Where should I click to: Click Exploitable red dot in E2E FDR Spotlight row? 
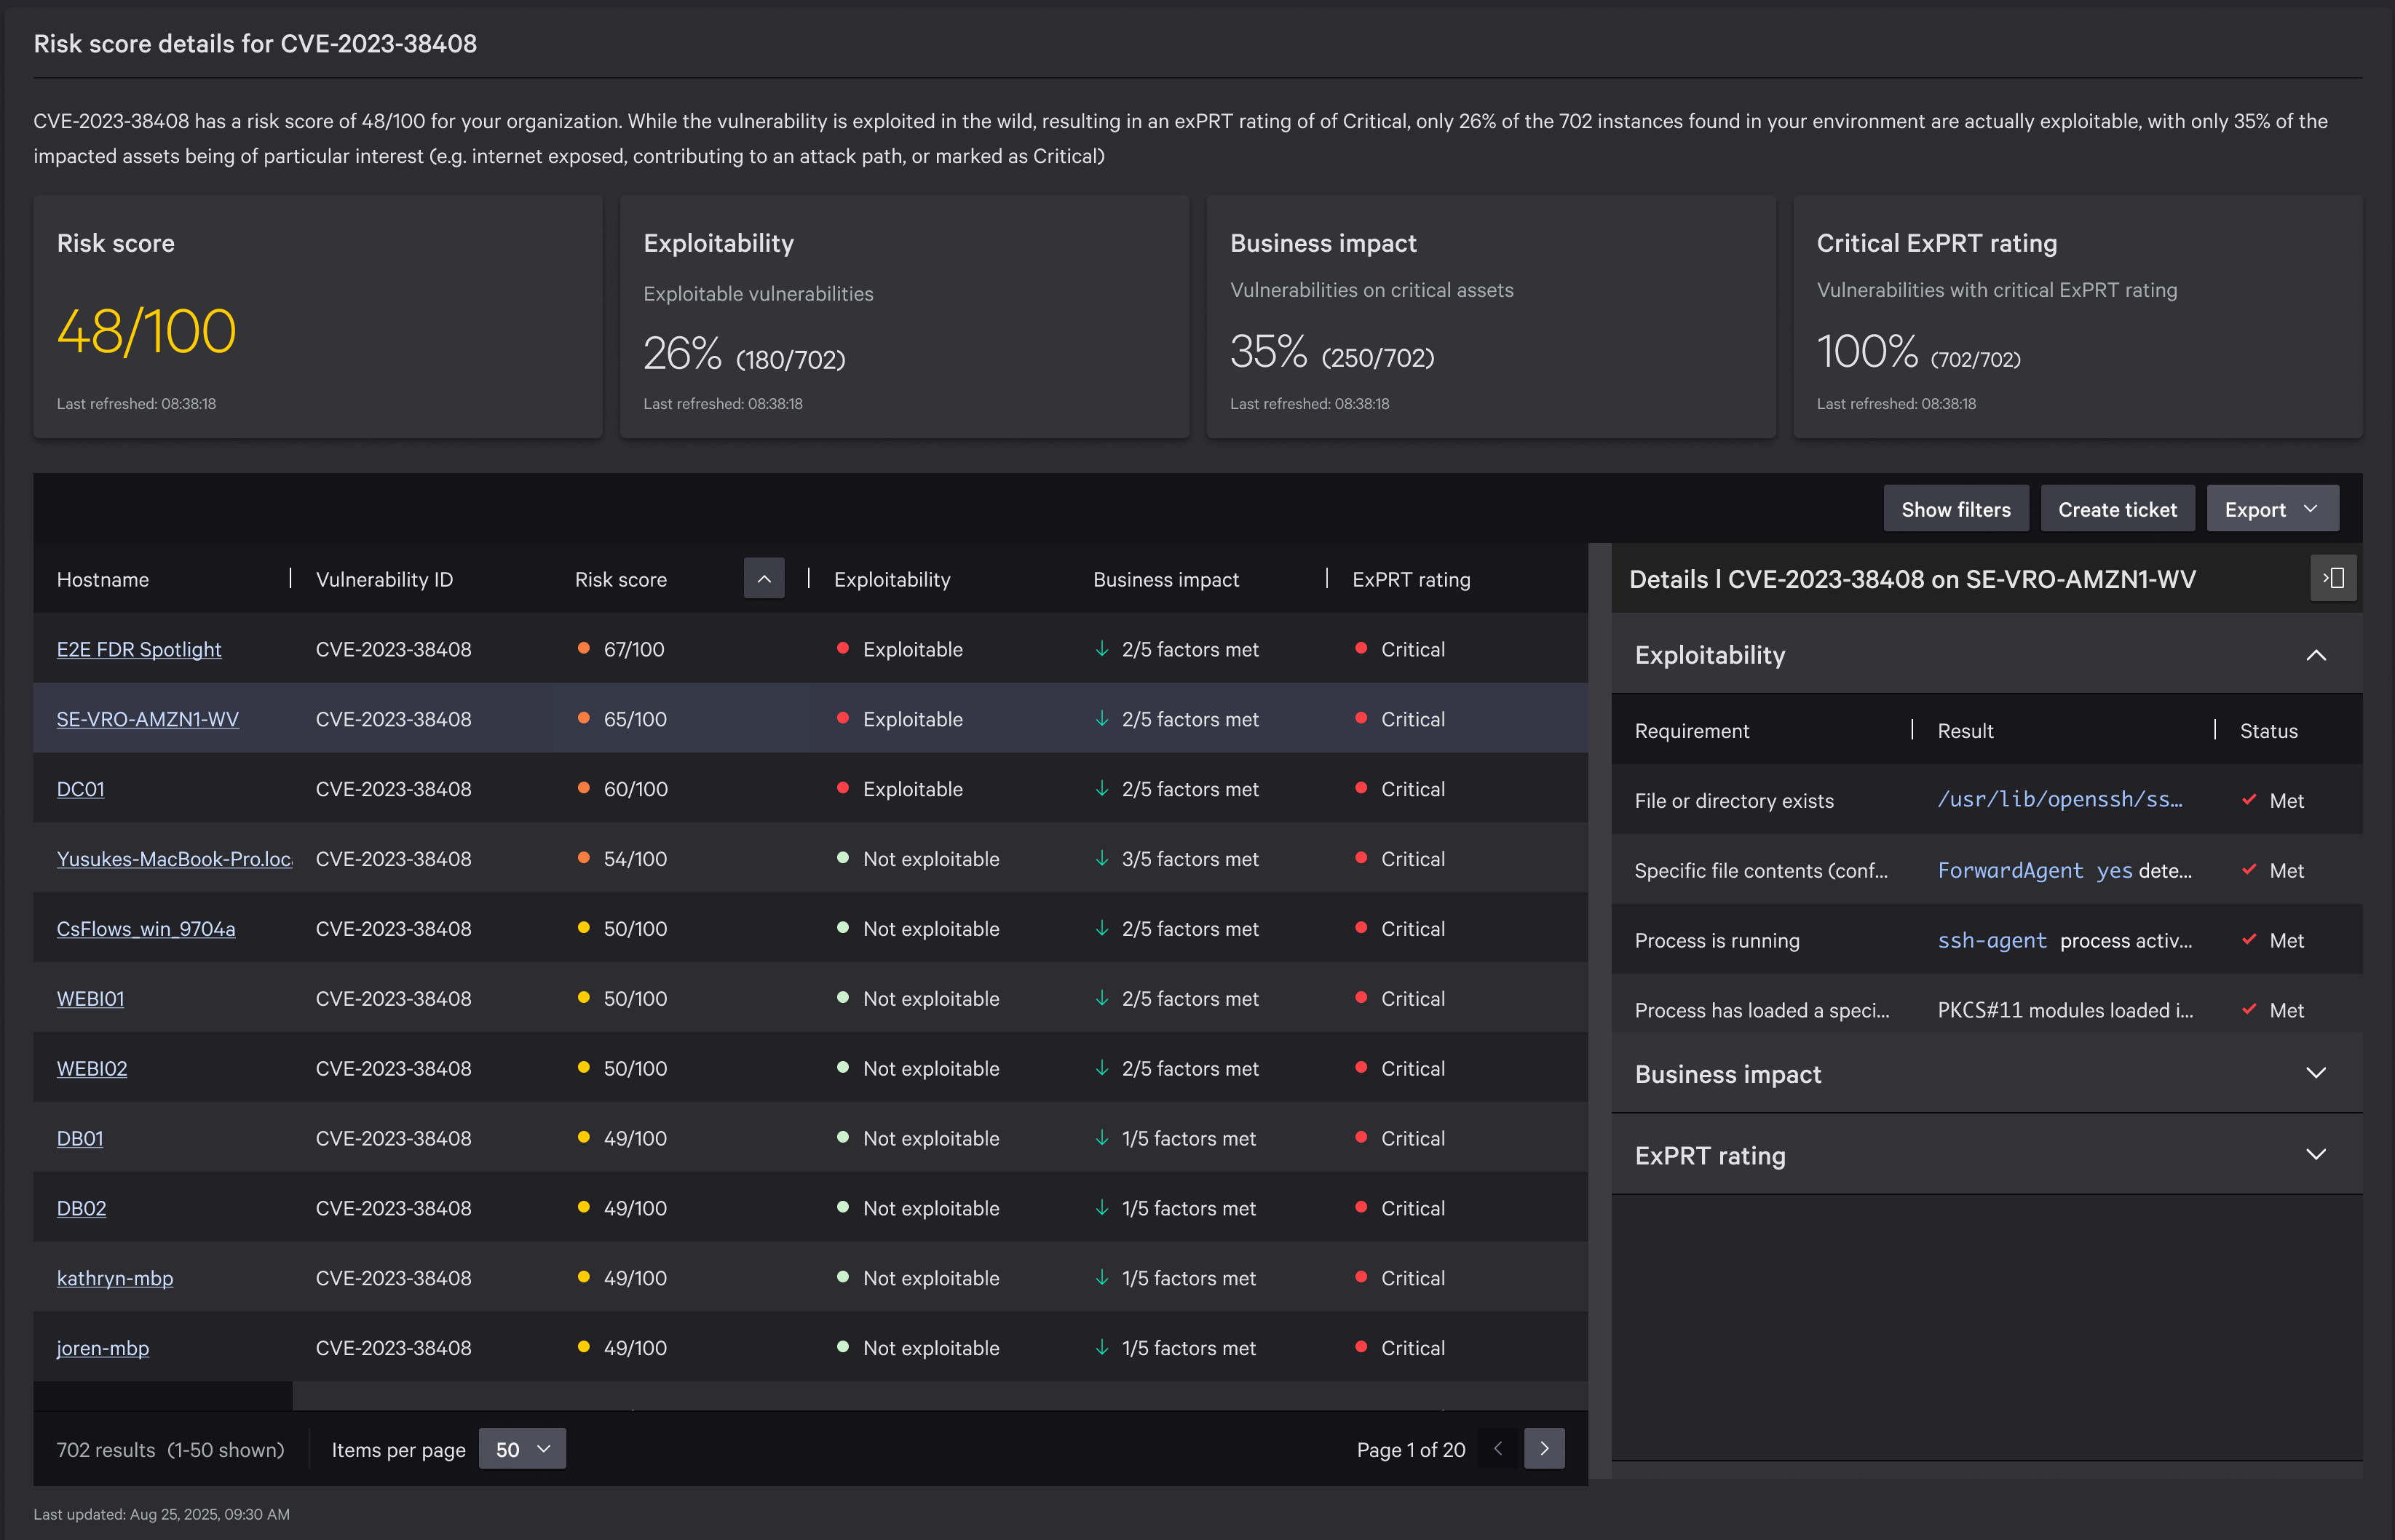(x=842, y=649)
